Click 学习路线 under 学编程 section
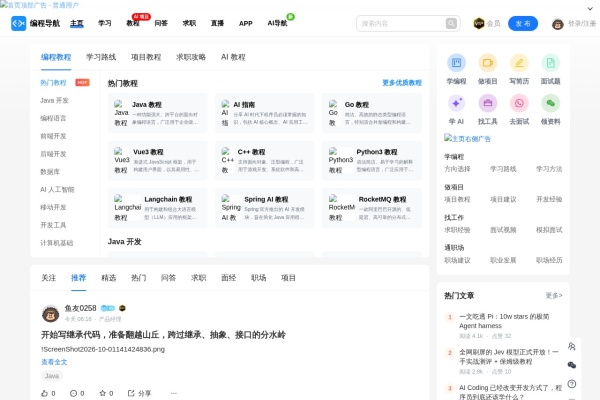 coord(503,169)
